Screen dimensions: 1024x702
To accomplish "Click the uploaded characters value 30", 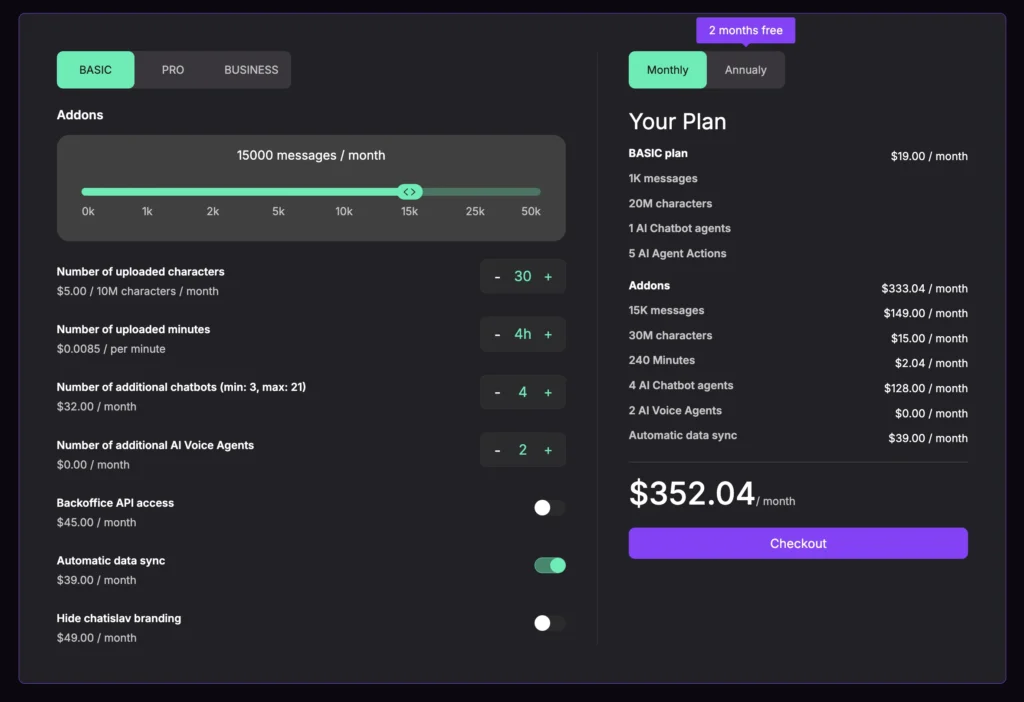I will (522, 276).
